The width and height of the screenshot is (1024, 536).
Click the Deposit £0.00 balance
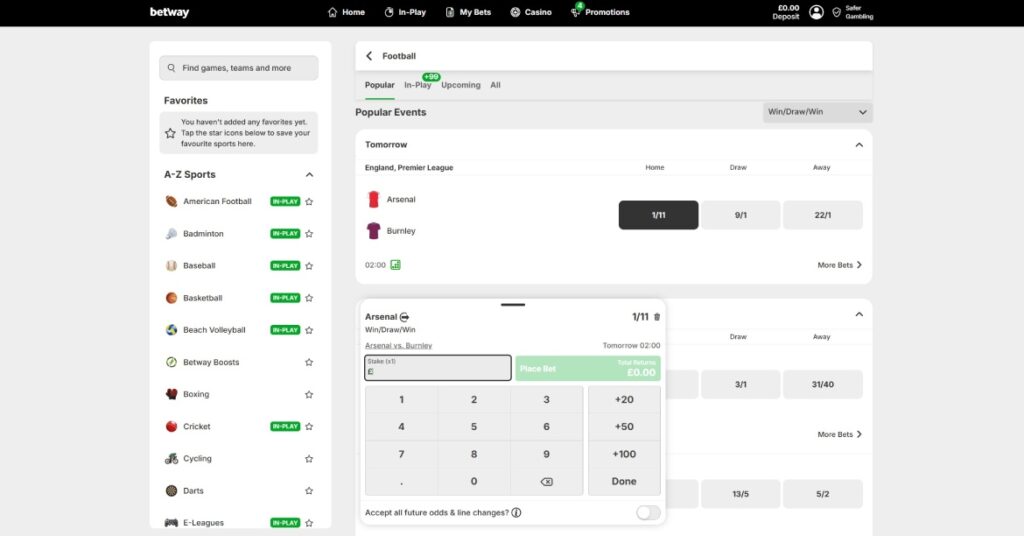tap(786, 12)
